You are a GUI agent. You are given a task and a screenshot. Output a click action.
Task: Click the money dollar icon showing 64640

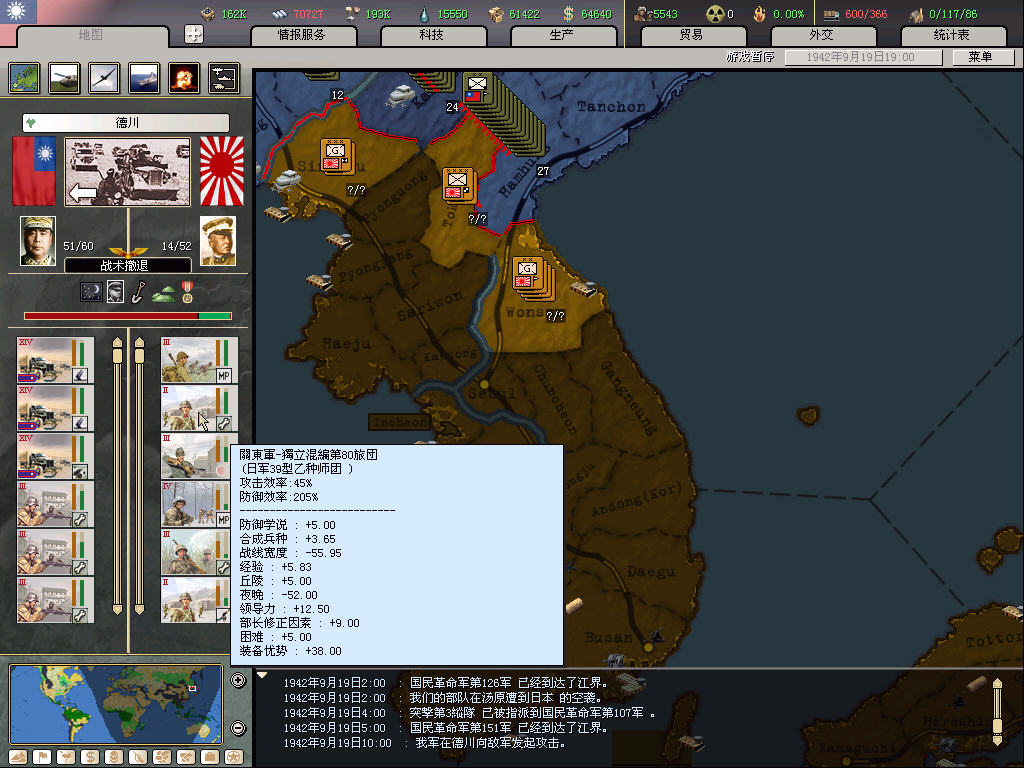click(x=568, y=14)
